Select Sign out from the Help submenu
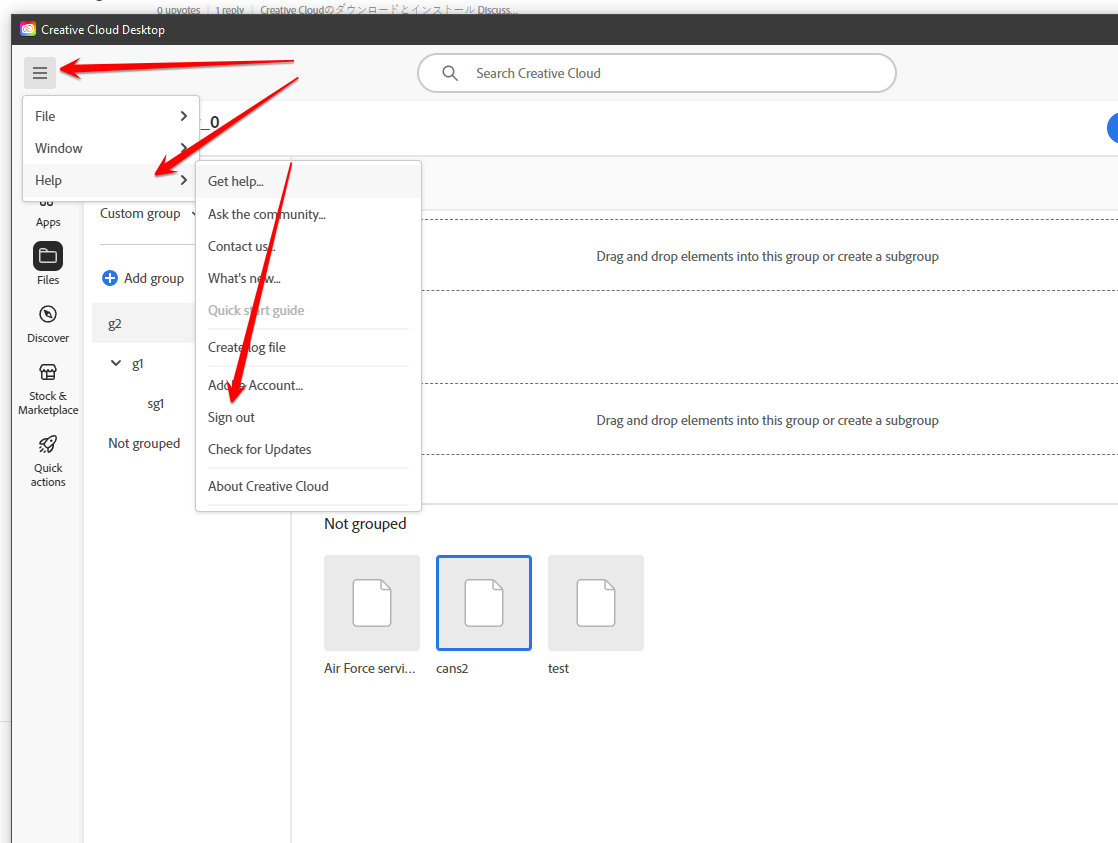This screenshot has height=843, width=1118. point(230,417)
